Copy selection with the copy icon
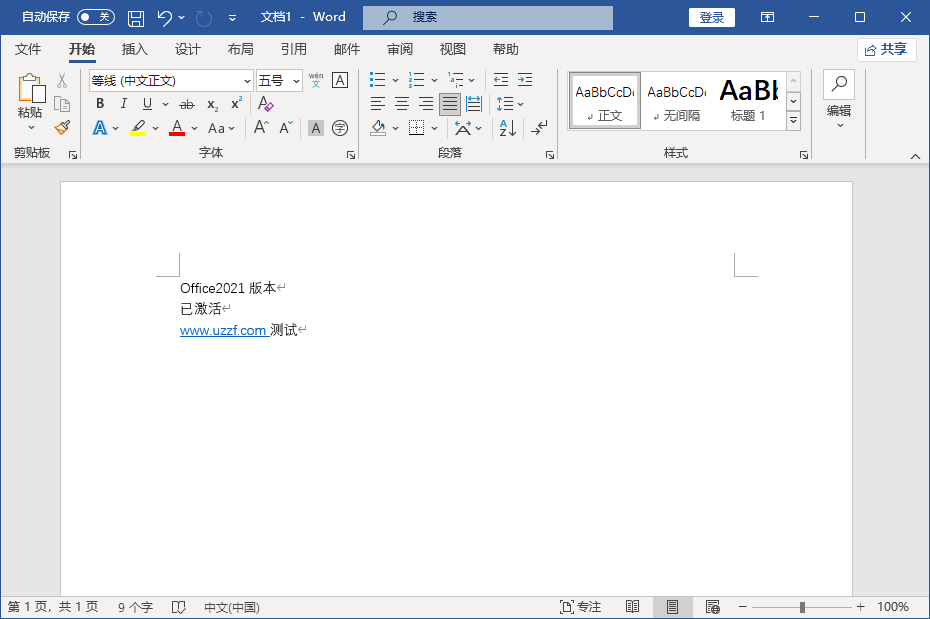Viewport: 930px width, 619px height. [x=62, y=104]
